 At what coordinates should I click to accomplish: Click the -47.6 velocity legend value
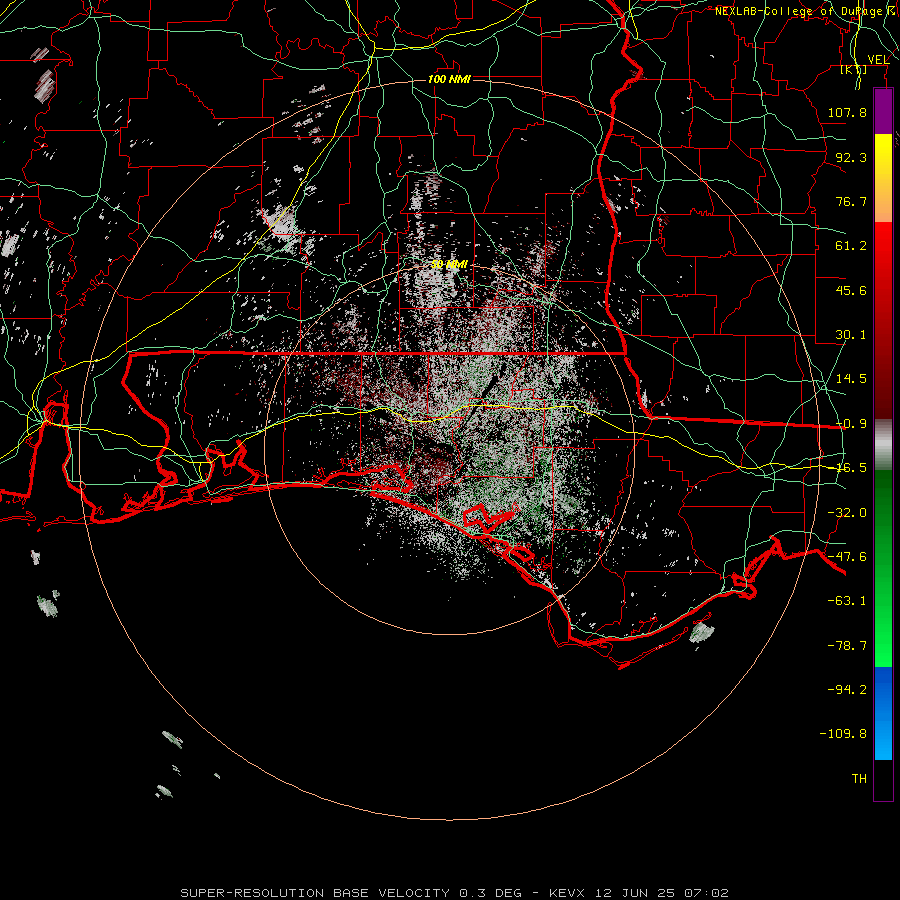[x=847, y=557]
